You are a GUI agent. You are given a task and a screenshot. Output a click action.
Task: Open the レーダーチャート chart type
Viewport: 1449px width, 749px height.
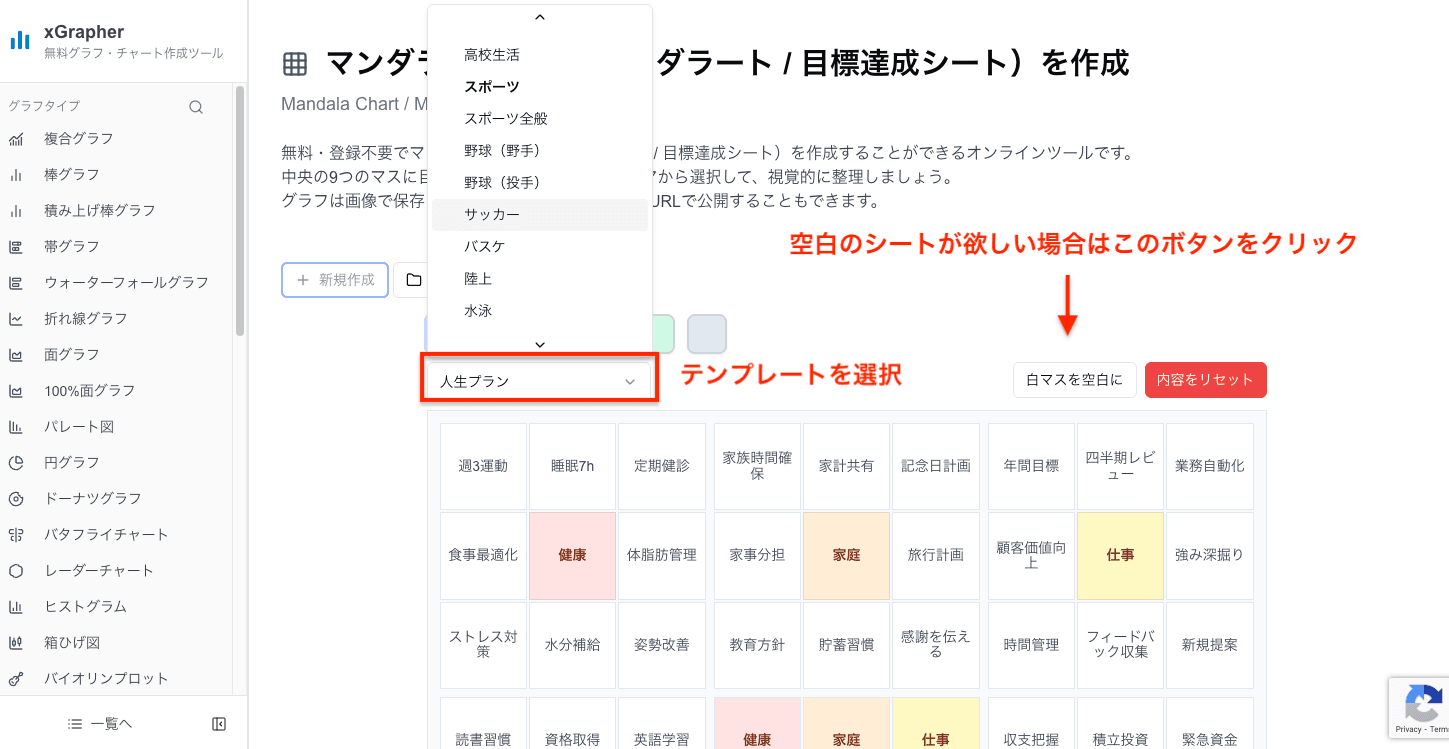click(99, 571)
